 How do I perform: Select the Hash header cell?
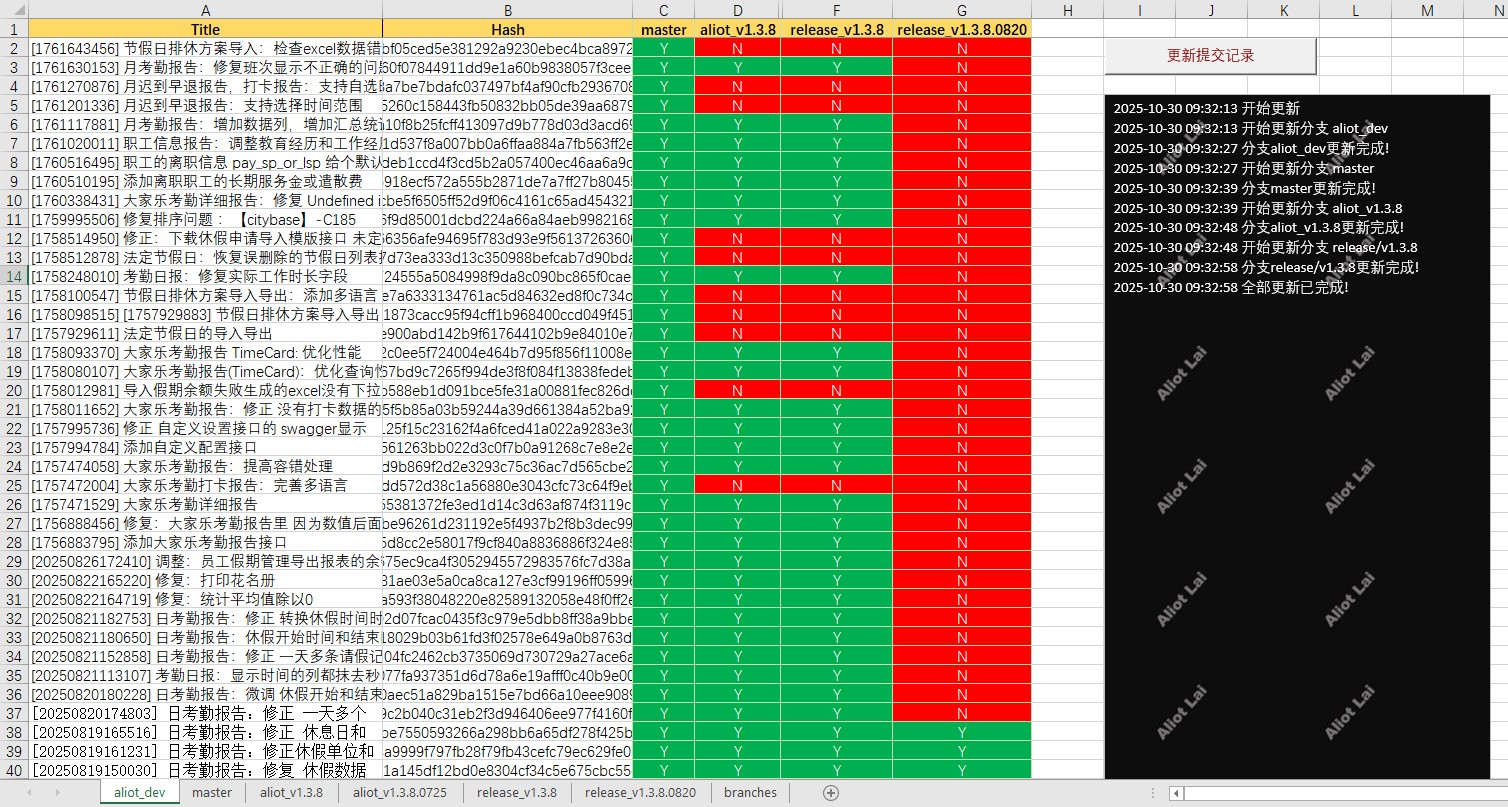click(507, 30)
